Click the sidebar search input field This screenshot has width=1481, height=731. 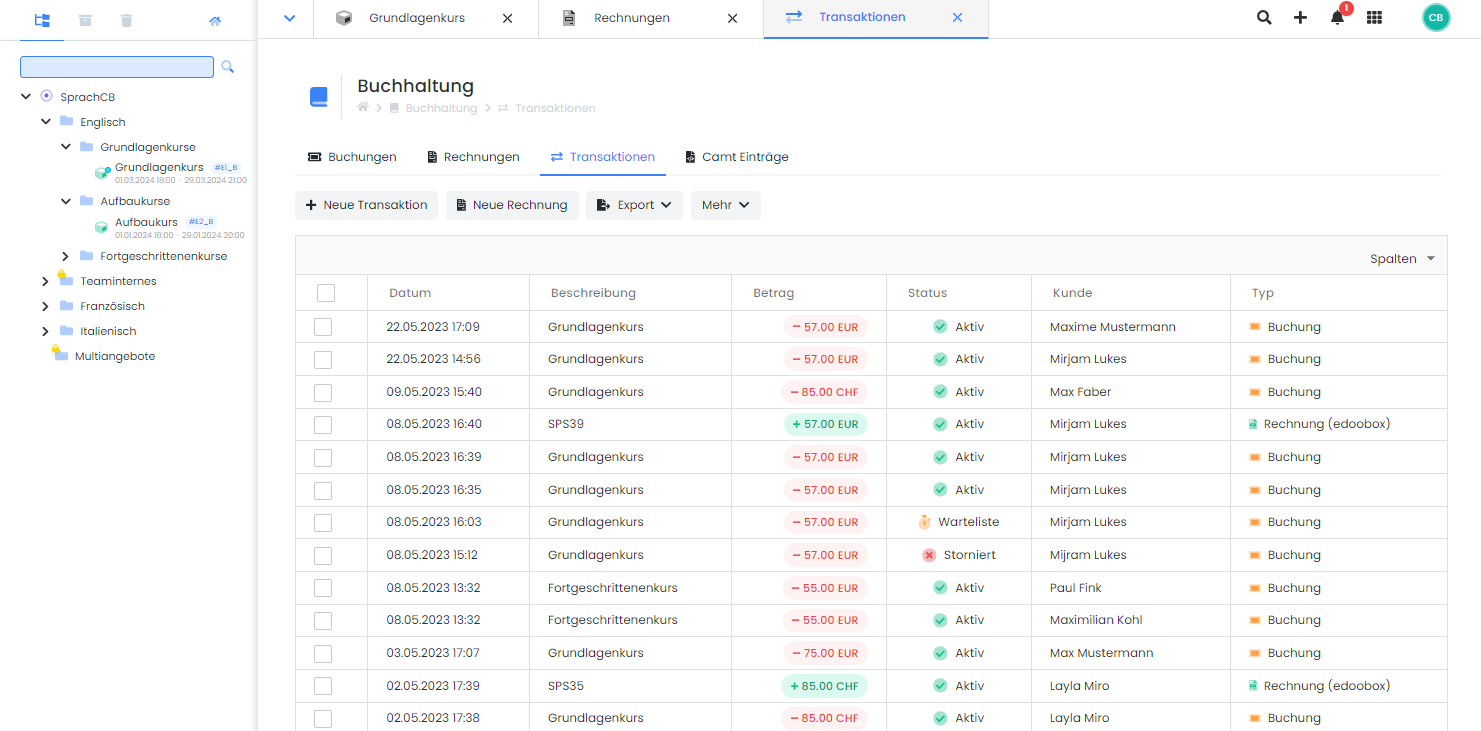click(x=117, y=67)
